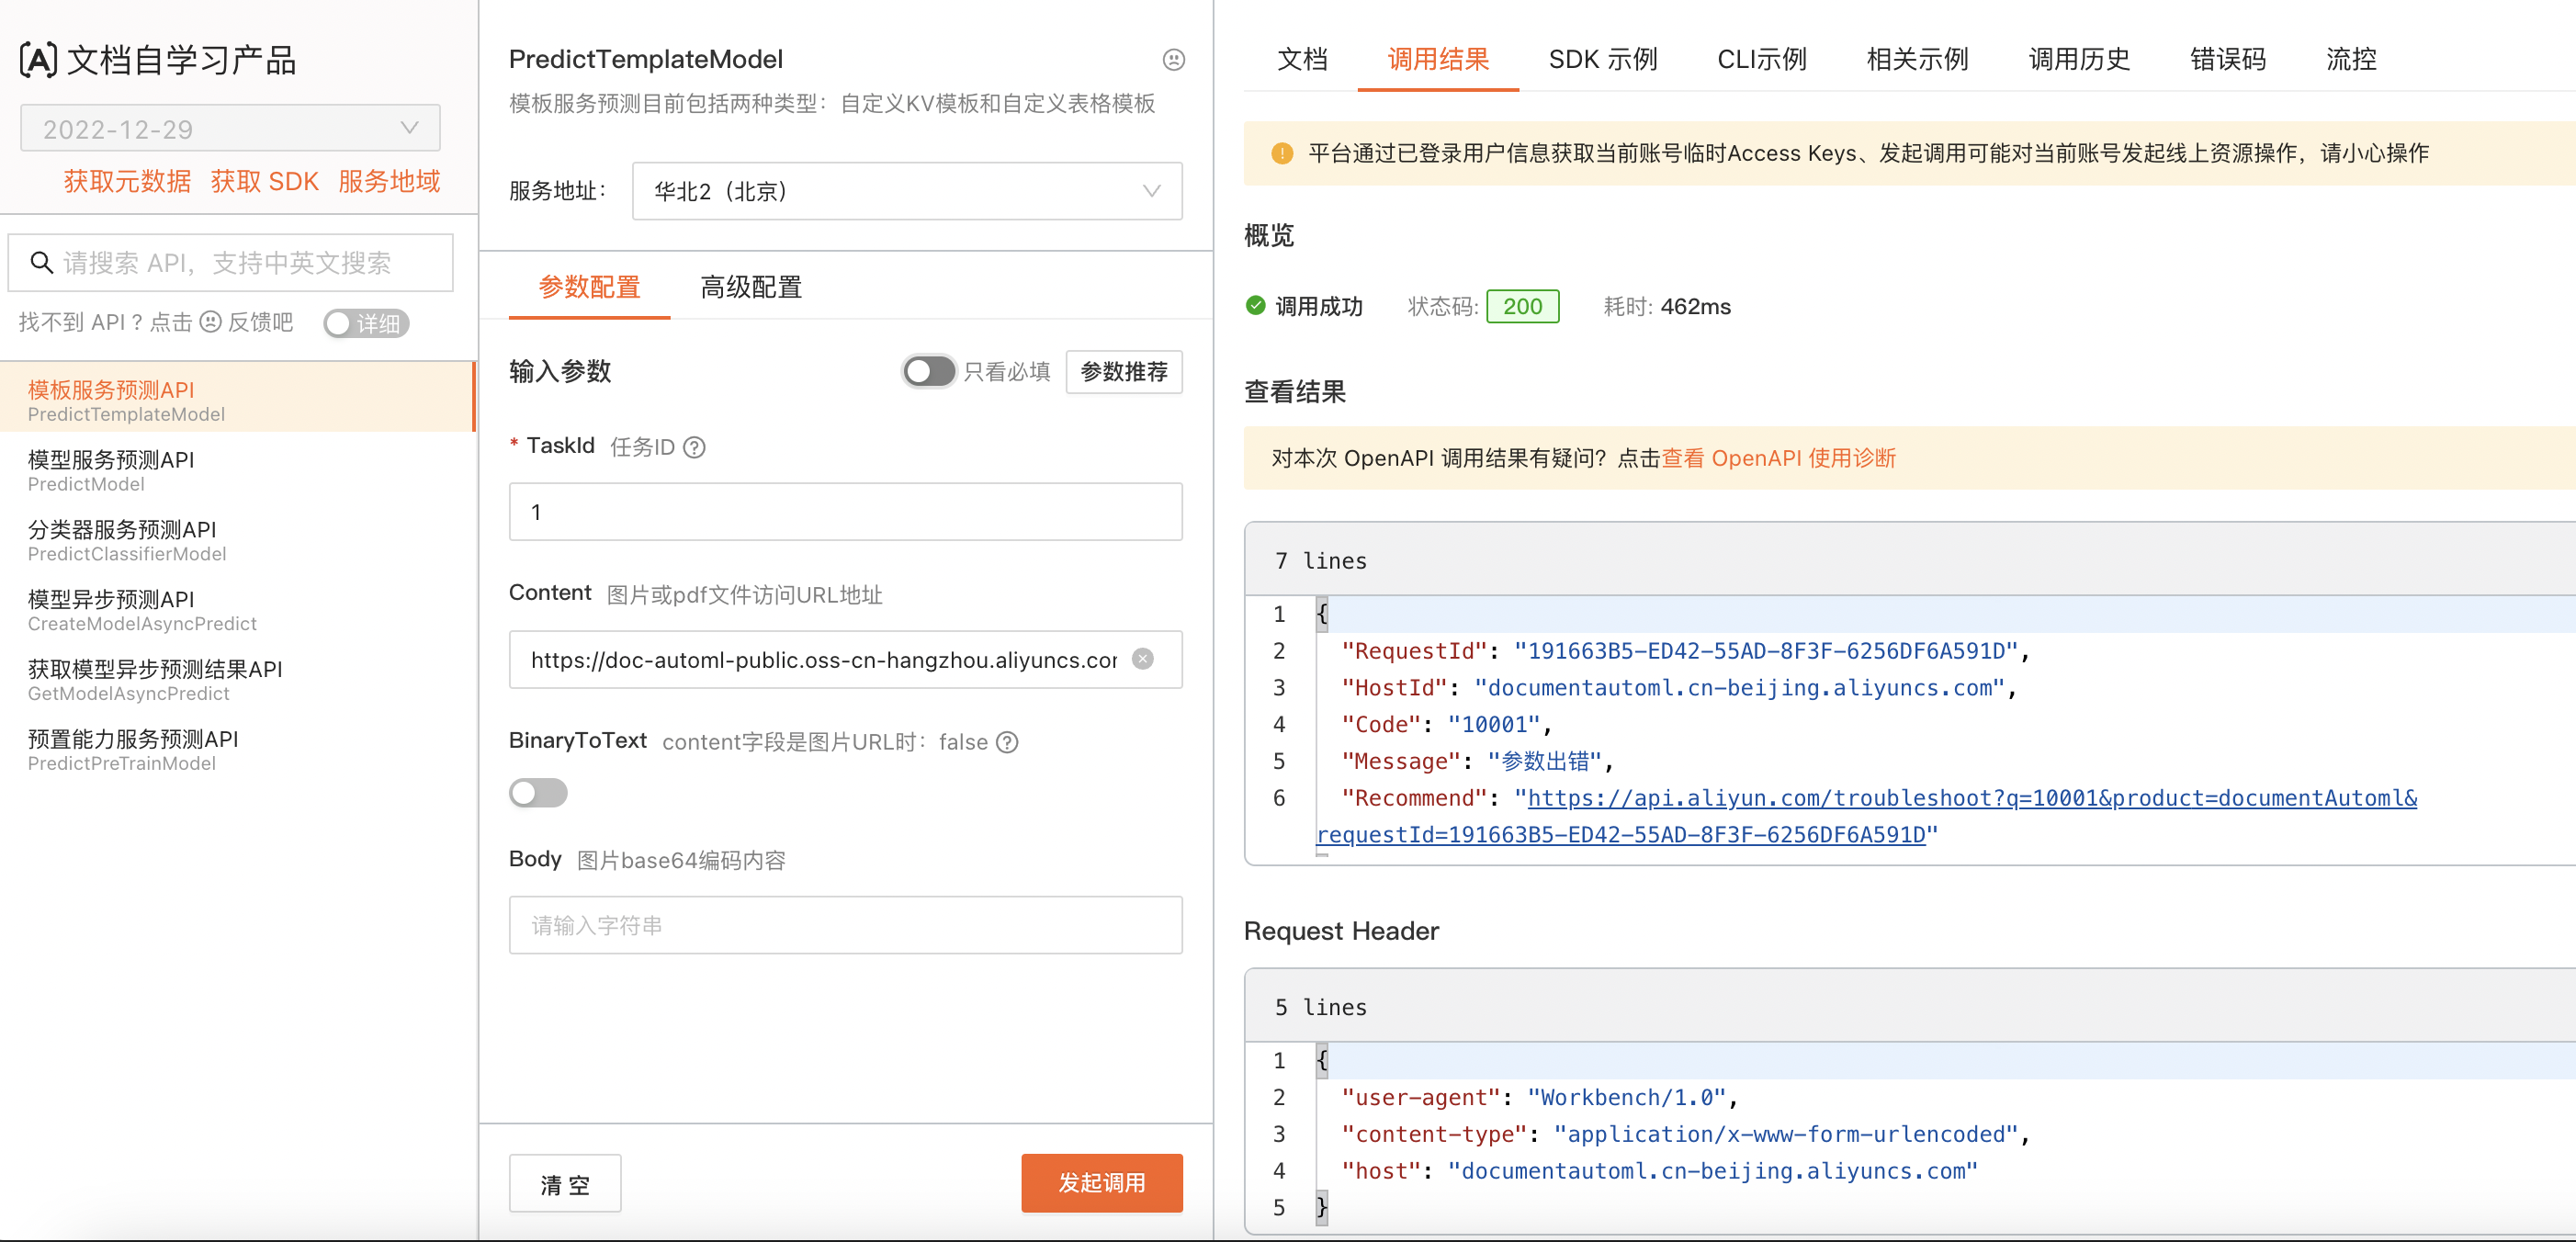This screenshot has height=1242, width=2576.
Task: Open the 流控 tab
Action: point(2351,59)
